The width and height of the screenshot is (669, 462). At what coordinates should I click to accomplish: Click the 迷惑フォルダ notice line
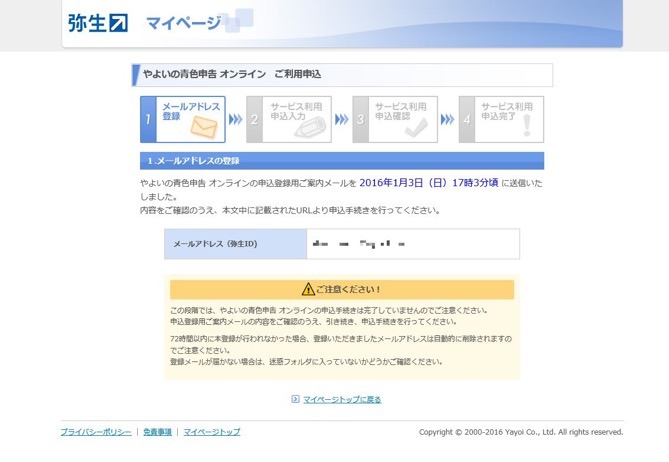[x=306, y=362]
